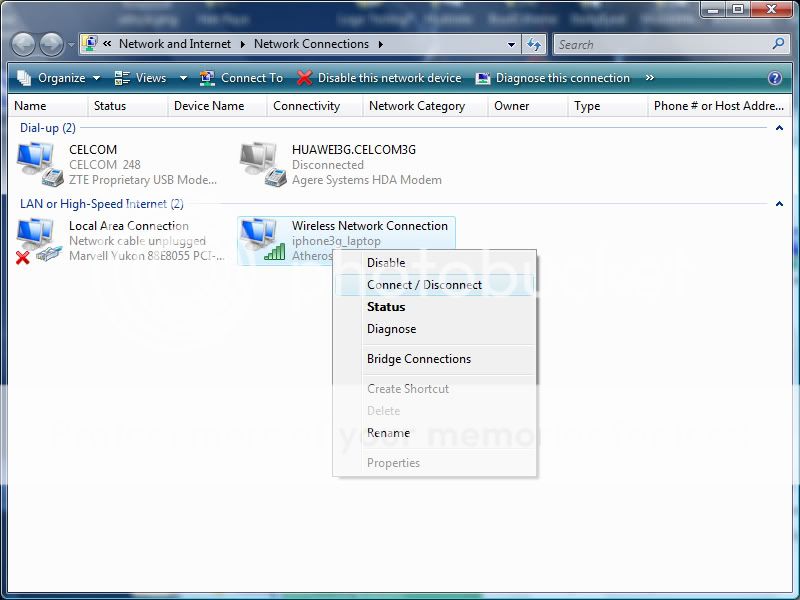Click the search magnifier icon
Viewport: 800px width, 600px height.
tap(779, 44)
